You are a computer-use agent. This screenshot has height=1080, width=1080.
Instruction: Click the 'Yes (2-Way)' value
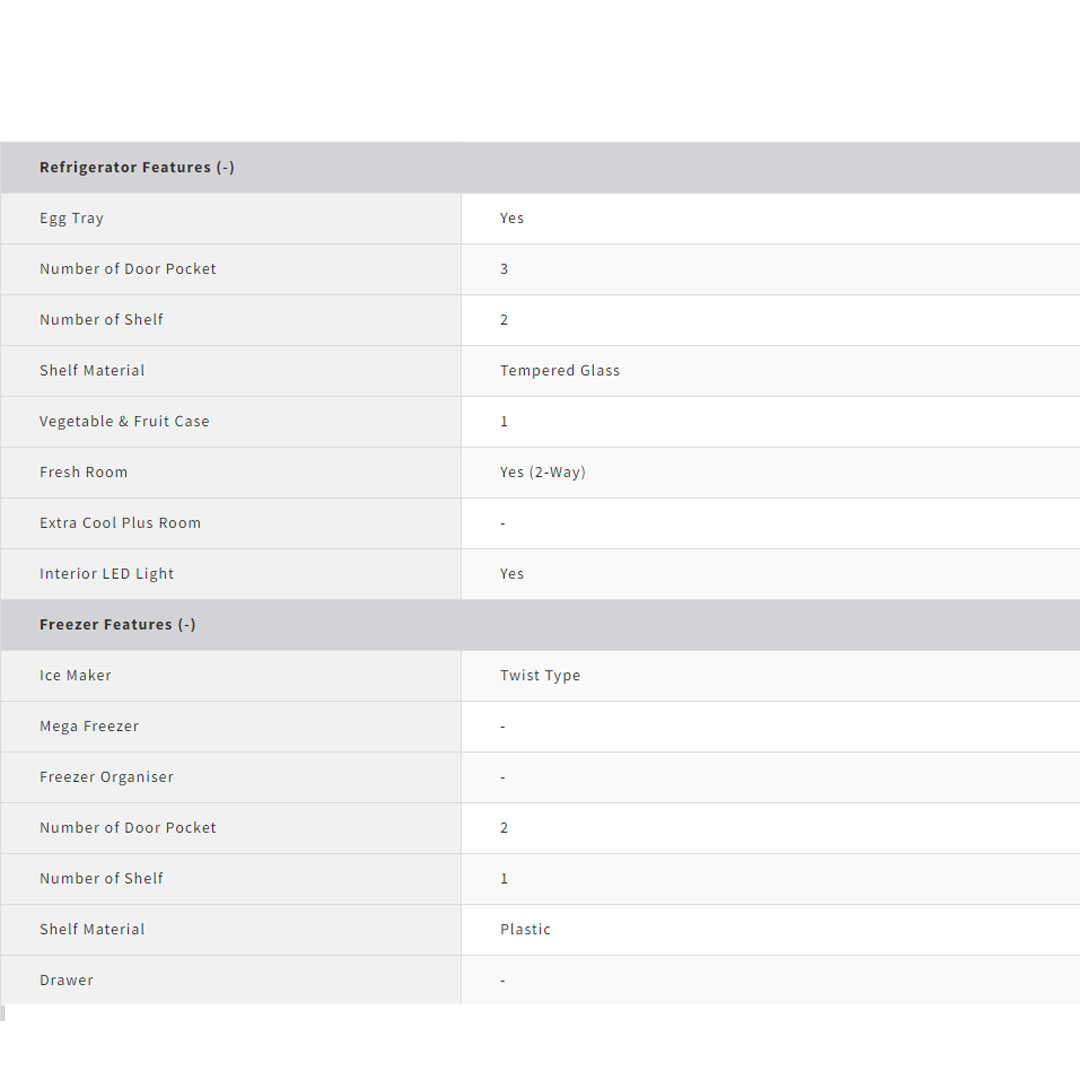click(x=543, y=472)
